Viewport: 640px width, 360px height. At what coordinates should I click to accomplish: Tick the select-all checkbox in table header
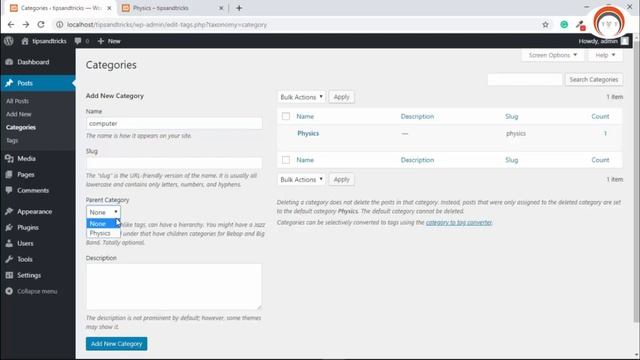click(x=286, y=116)
